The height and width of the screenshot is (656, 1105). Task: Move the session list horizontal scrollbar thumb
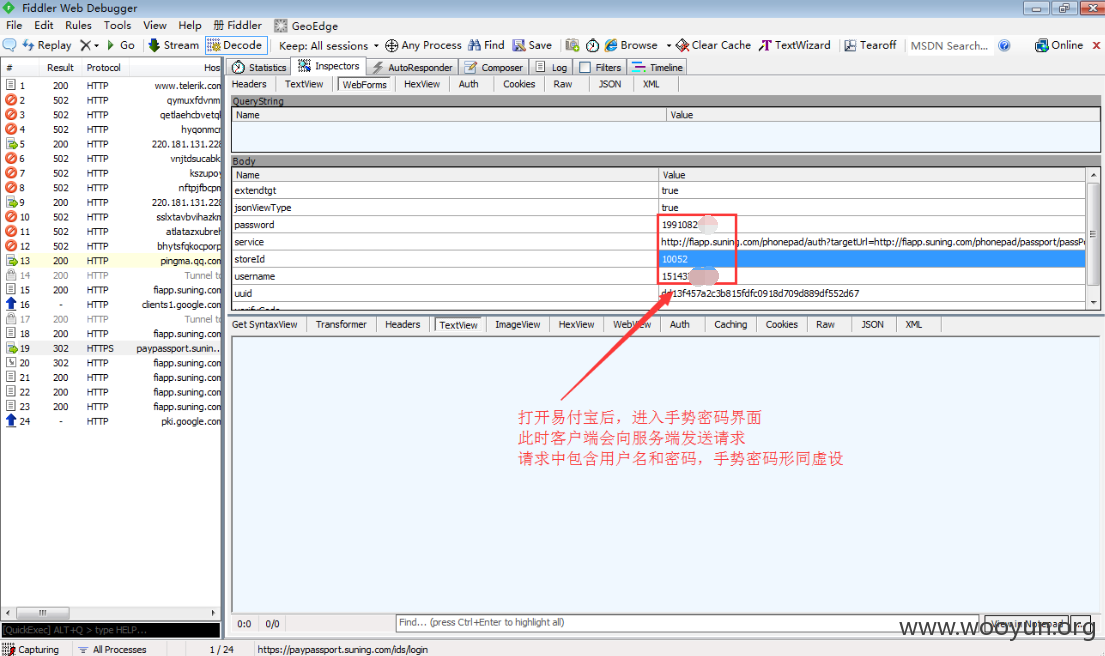[x=42, y=612]
